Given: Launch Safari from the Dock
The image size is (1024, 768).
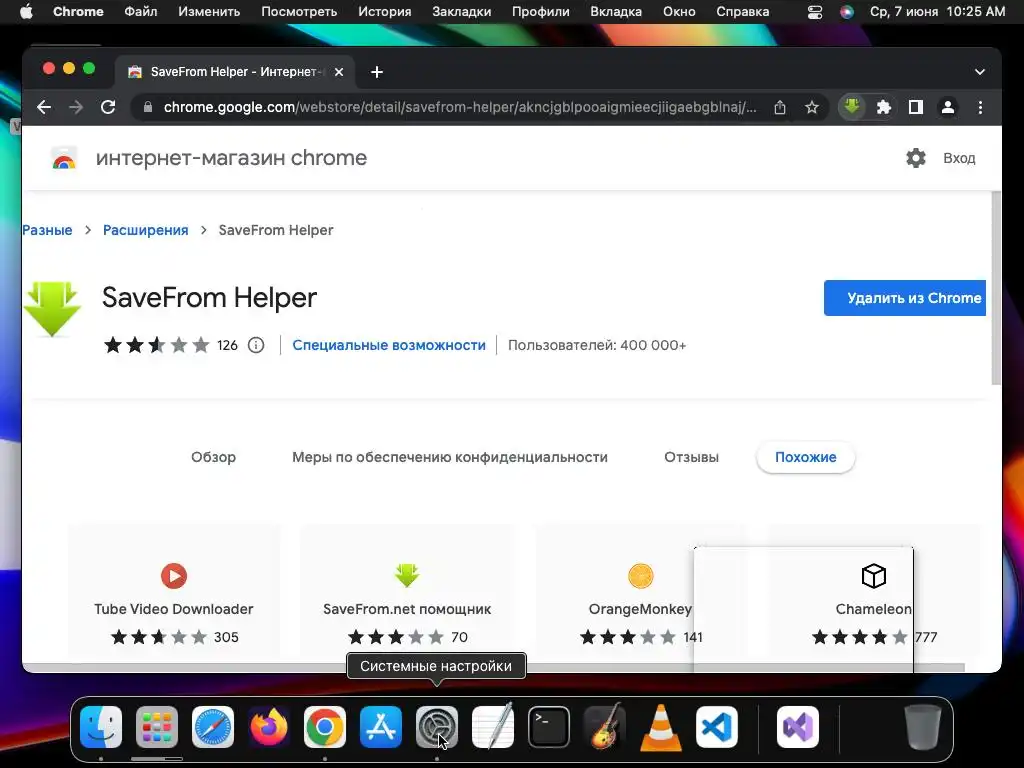Looking at the screenshot, I should point(213,727).
